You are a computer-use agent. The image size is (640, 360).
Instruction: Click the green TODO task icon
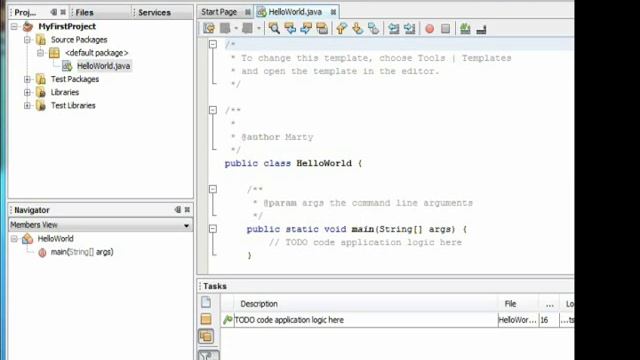tap(228, 320)
